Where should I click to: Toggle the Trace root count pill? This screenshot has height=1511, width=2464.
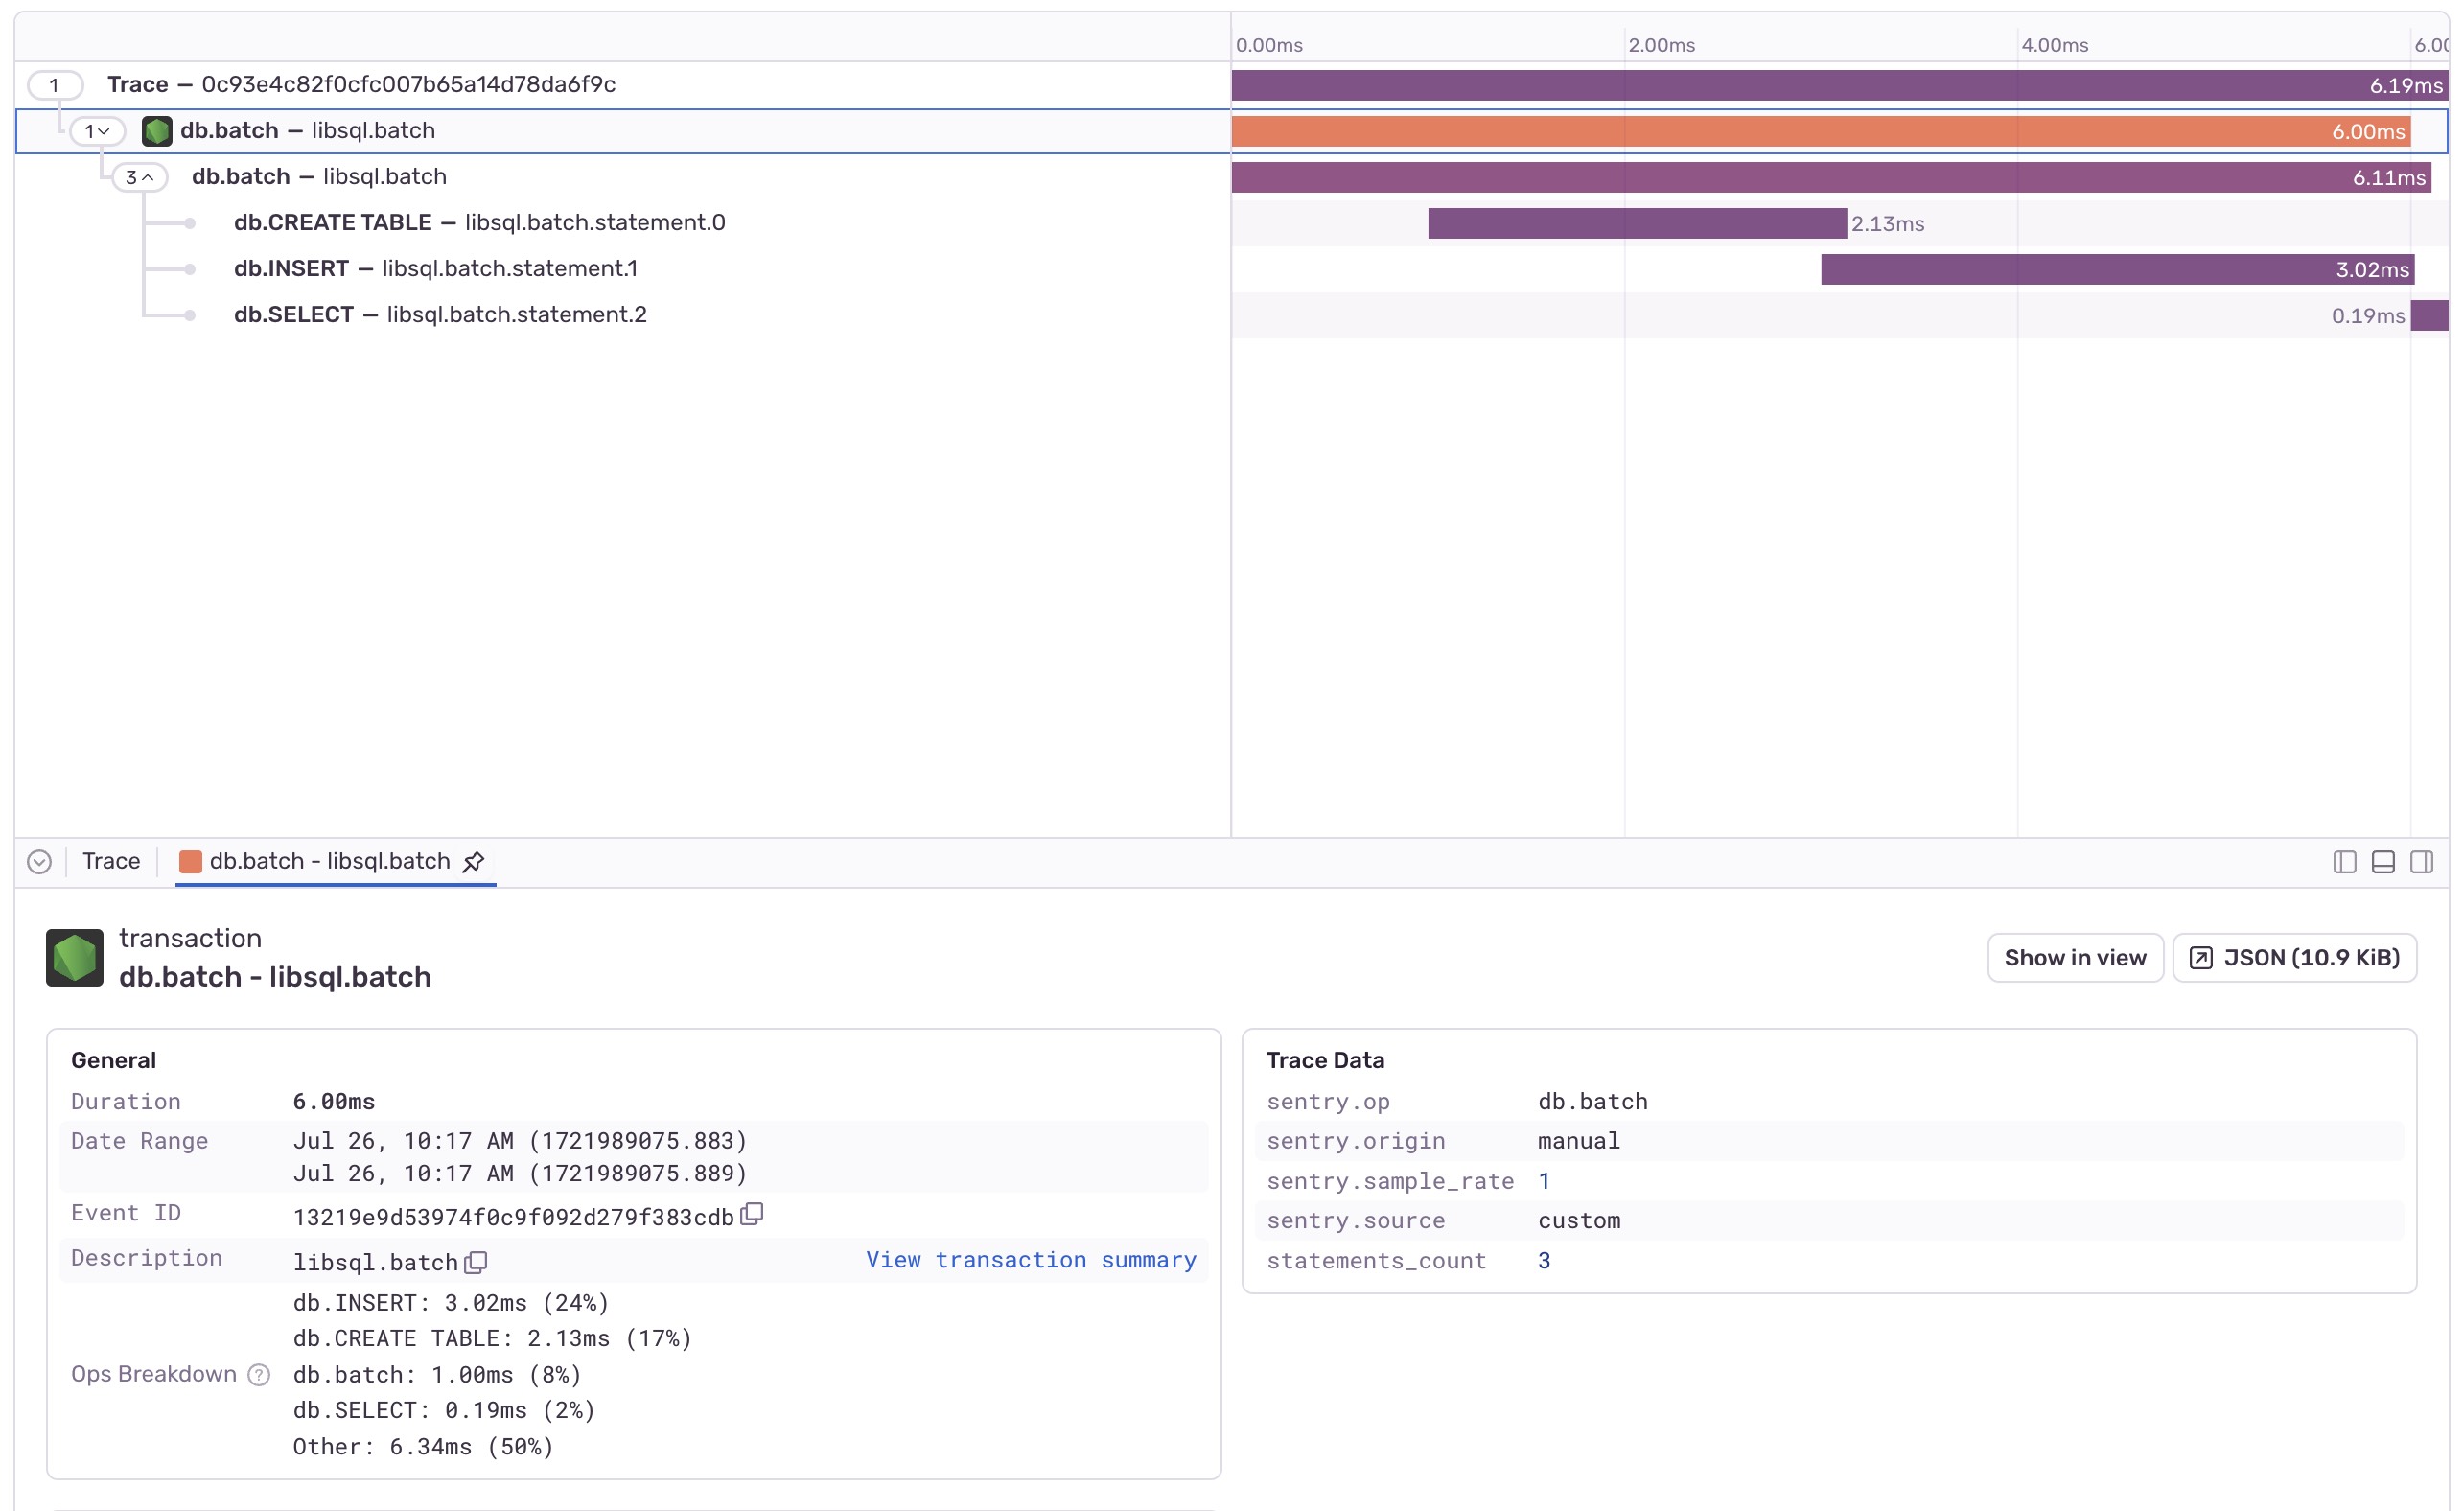click(x=54, y=85)
